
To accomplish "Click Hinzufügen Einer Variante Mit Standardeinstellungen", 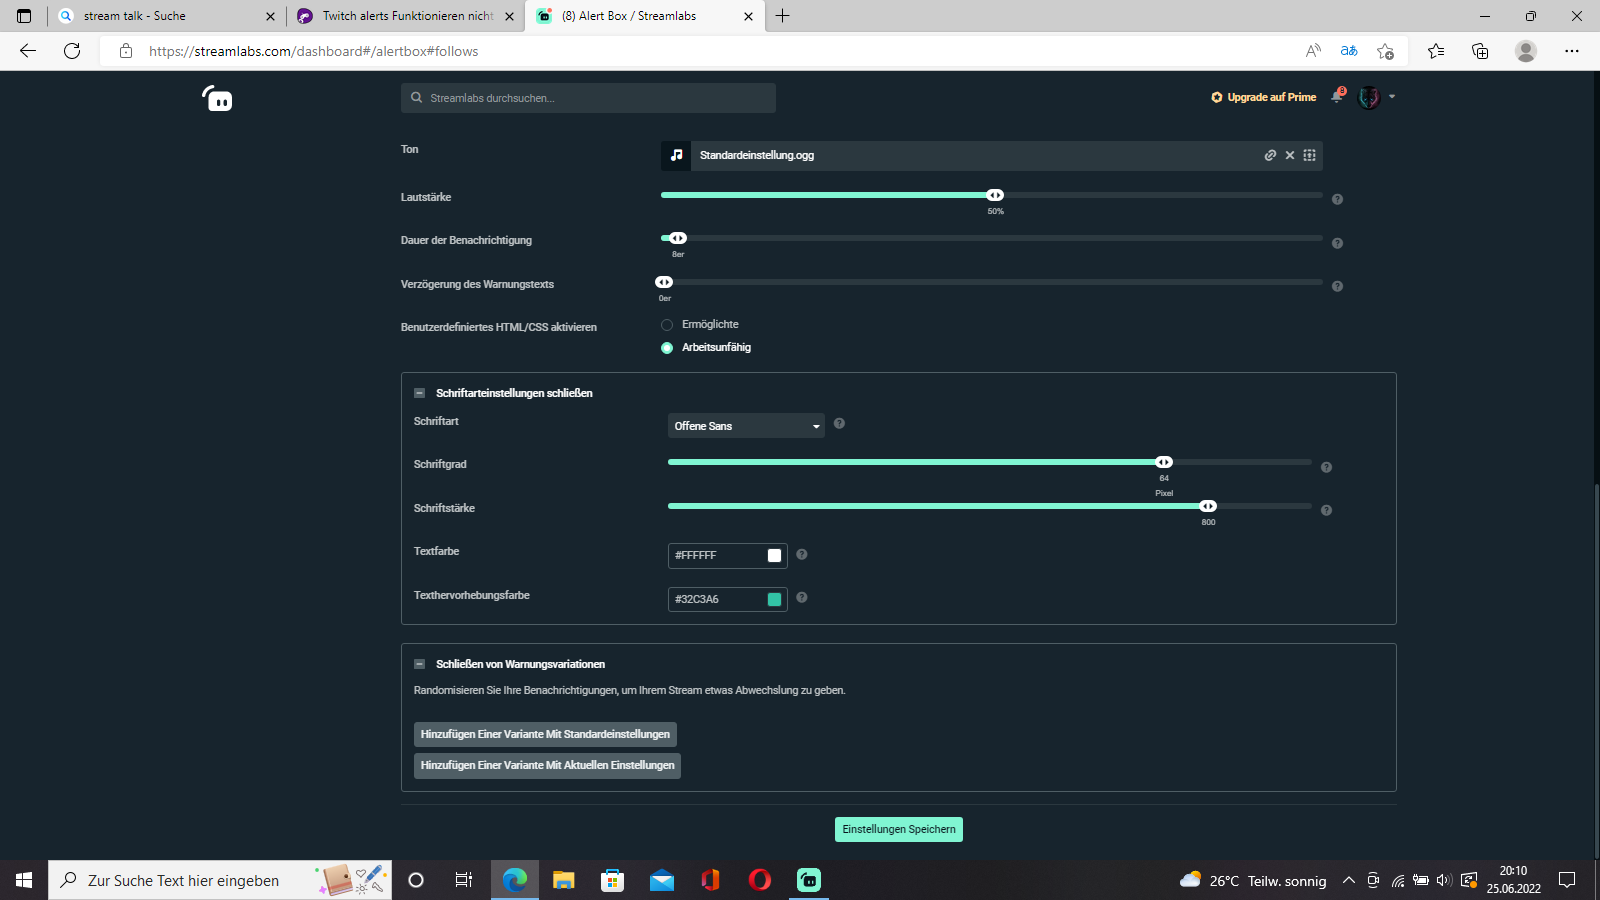I will (x=545, y=734).
